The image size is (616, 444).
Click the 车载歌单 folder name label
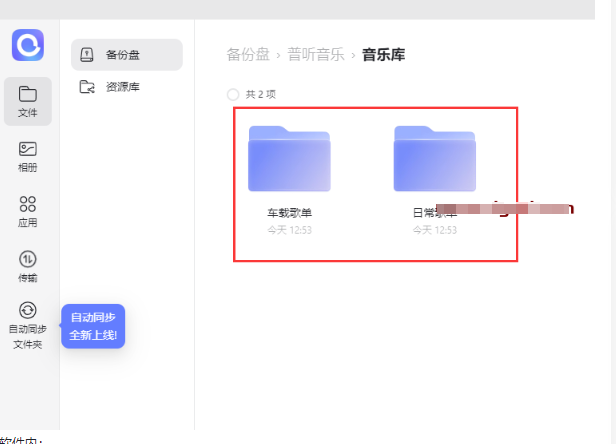(x=289, y=213)
